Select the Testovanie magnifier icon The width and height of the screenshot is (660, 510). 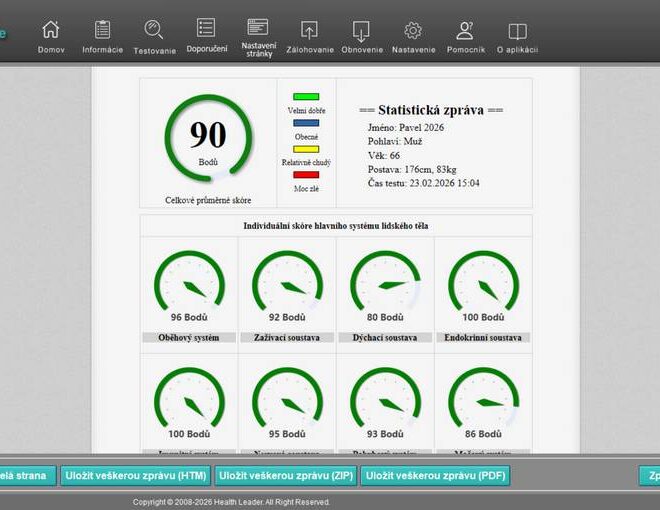point(154,30)
